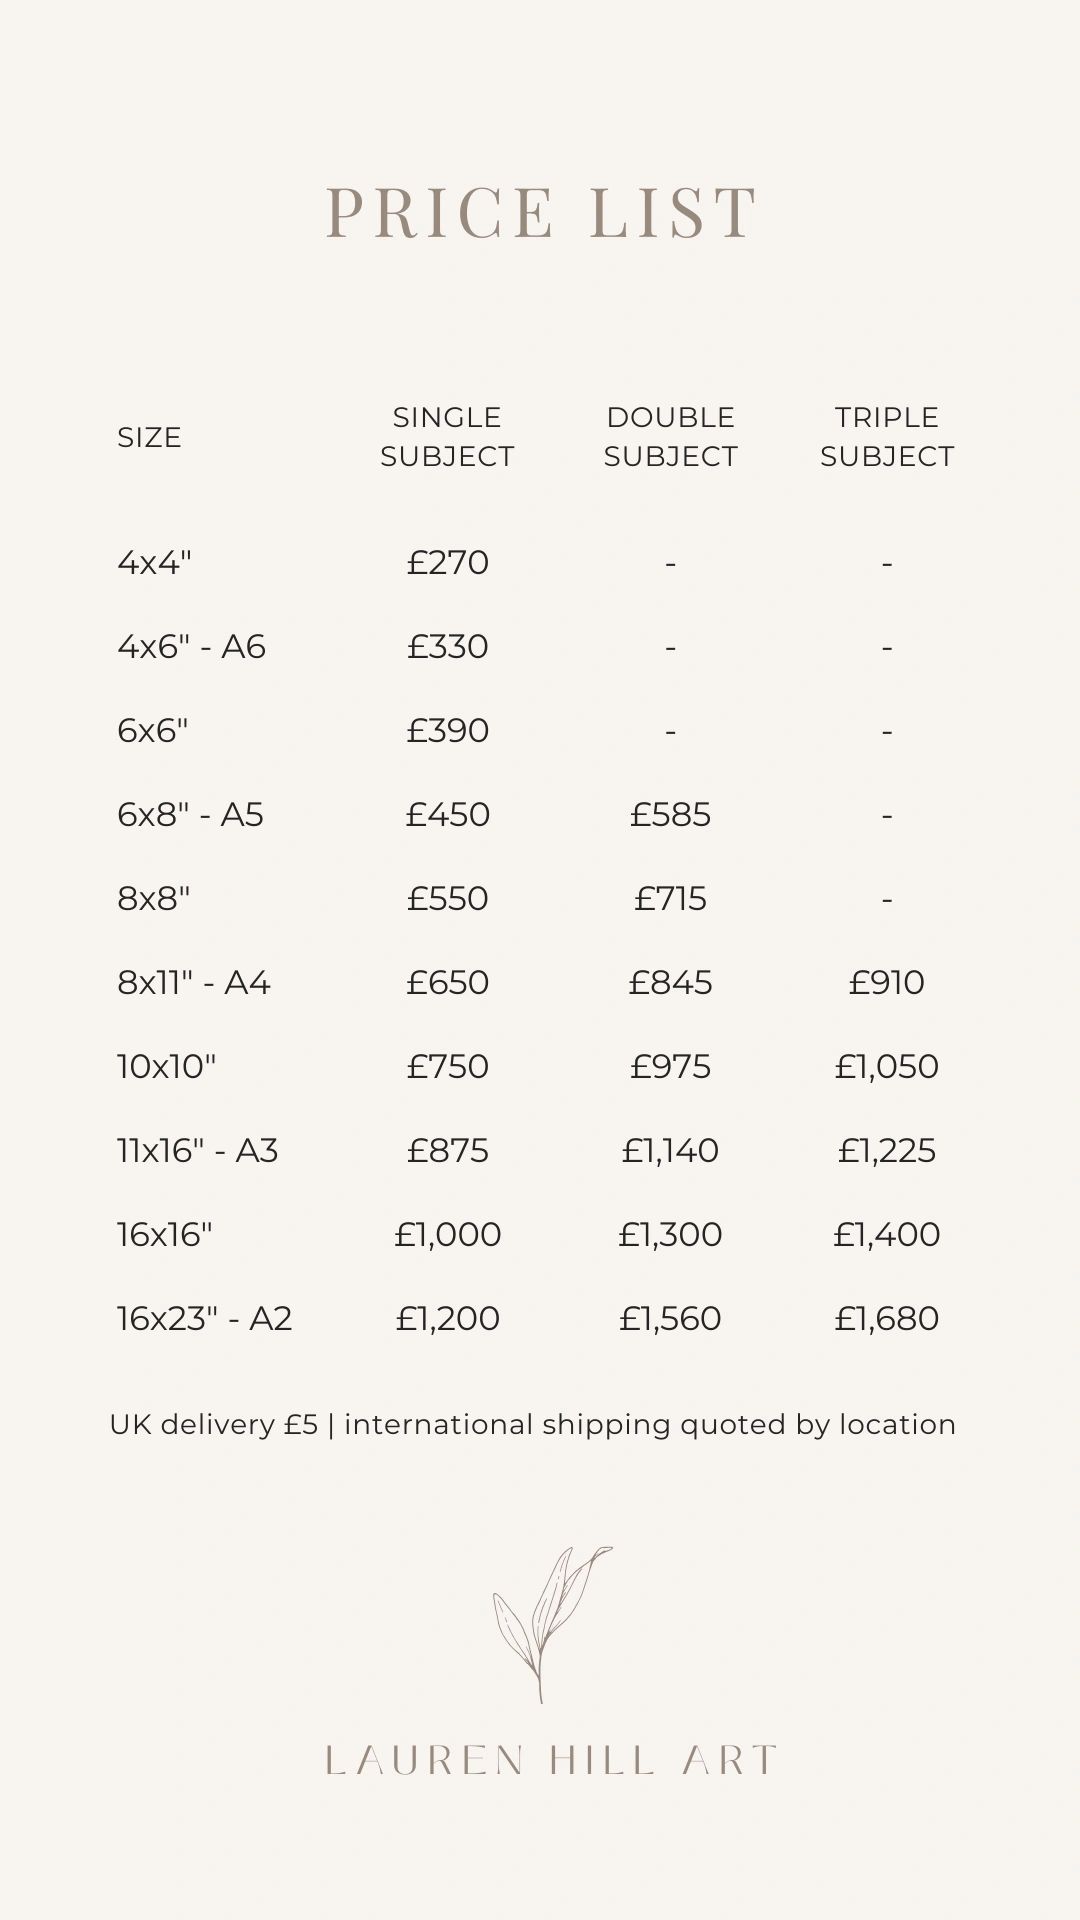Image resolution: width=1080 pixels, height=1920 pixels.
Task: Click the £910 triple subject price
Action: (x=887, y=982)
